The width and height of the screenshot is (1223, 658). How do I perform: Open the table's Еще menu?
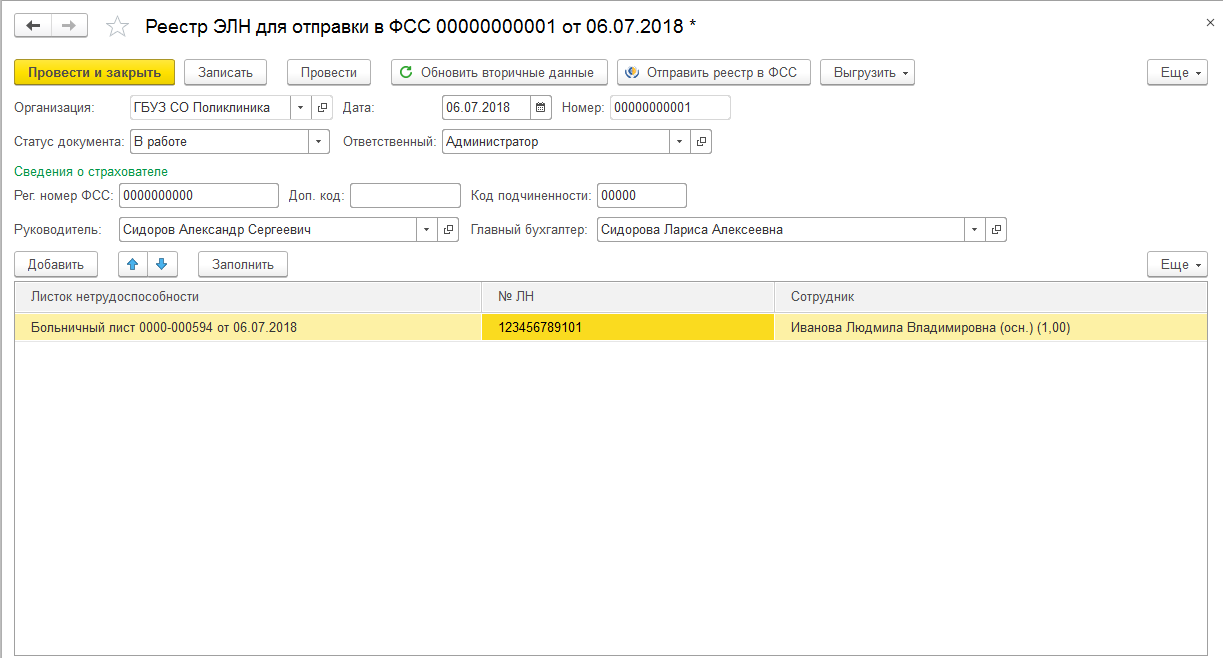pos(1177,264)
